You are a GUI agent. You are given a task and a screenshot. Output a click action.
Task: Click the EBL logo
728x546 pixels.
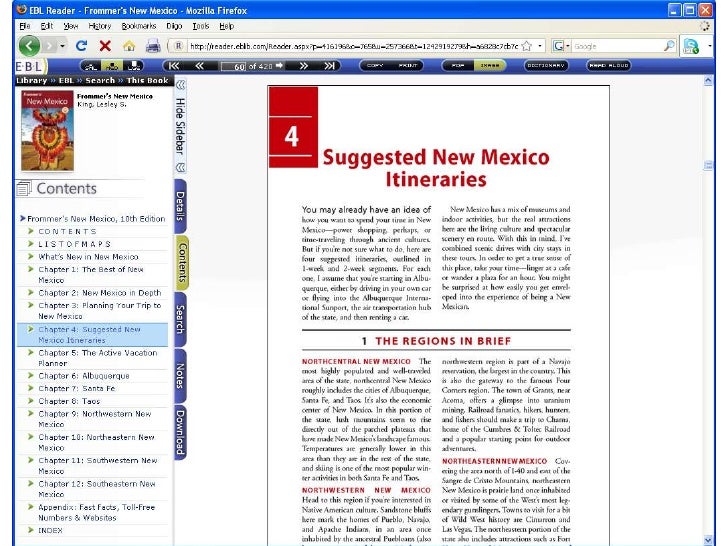point(29,66)
